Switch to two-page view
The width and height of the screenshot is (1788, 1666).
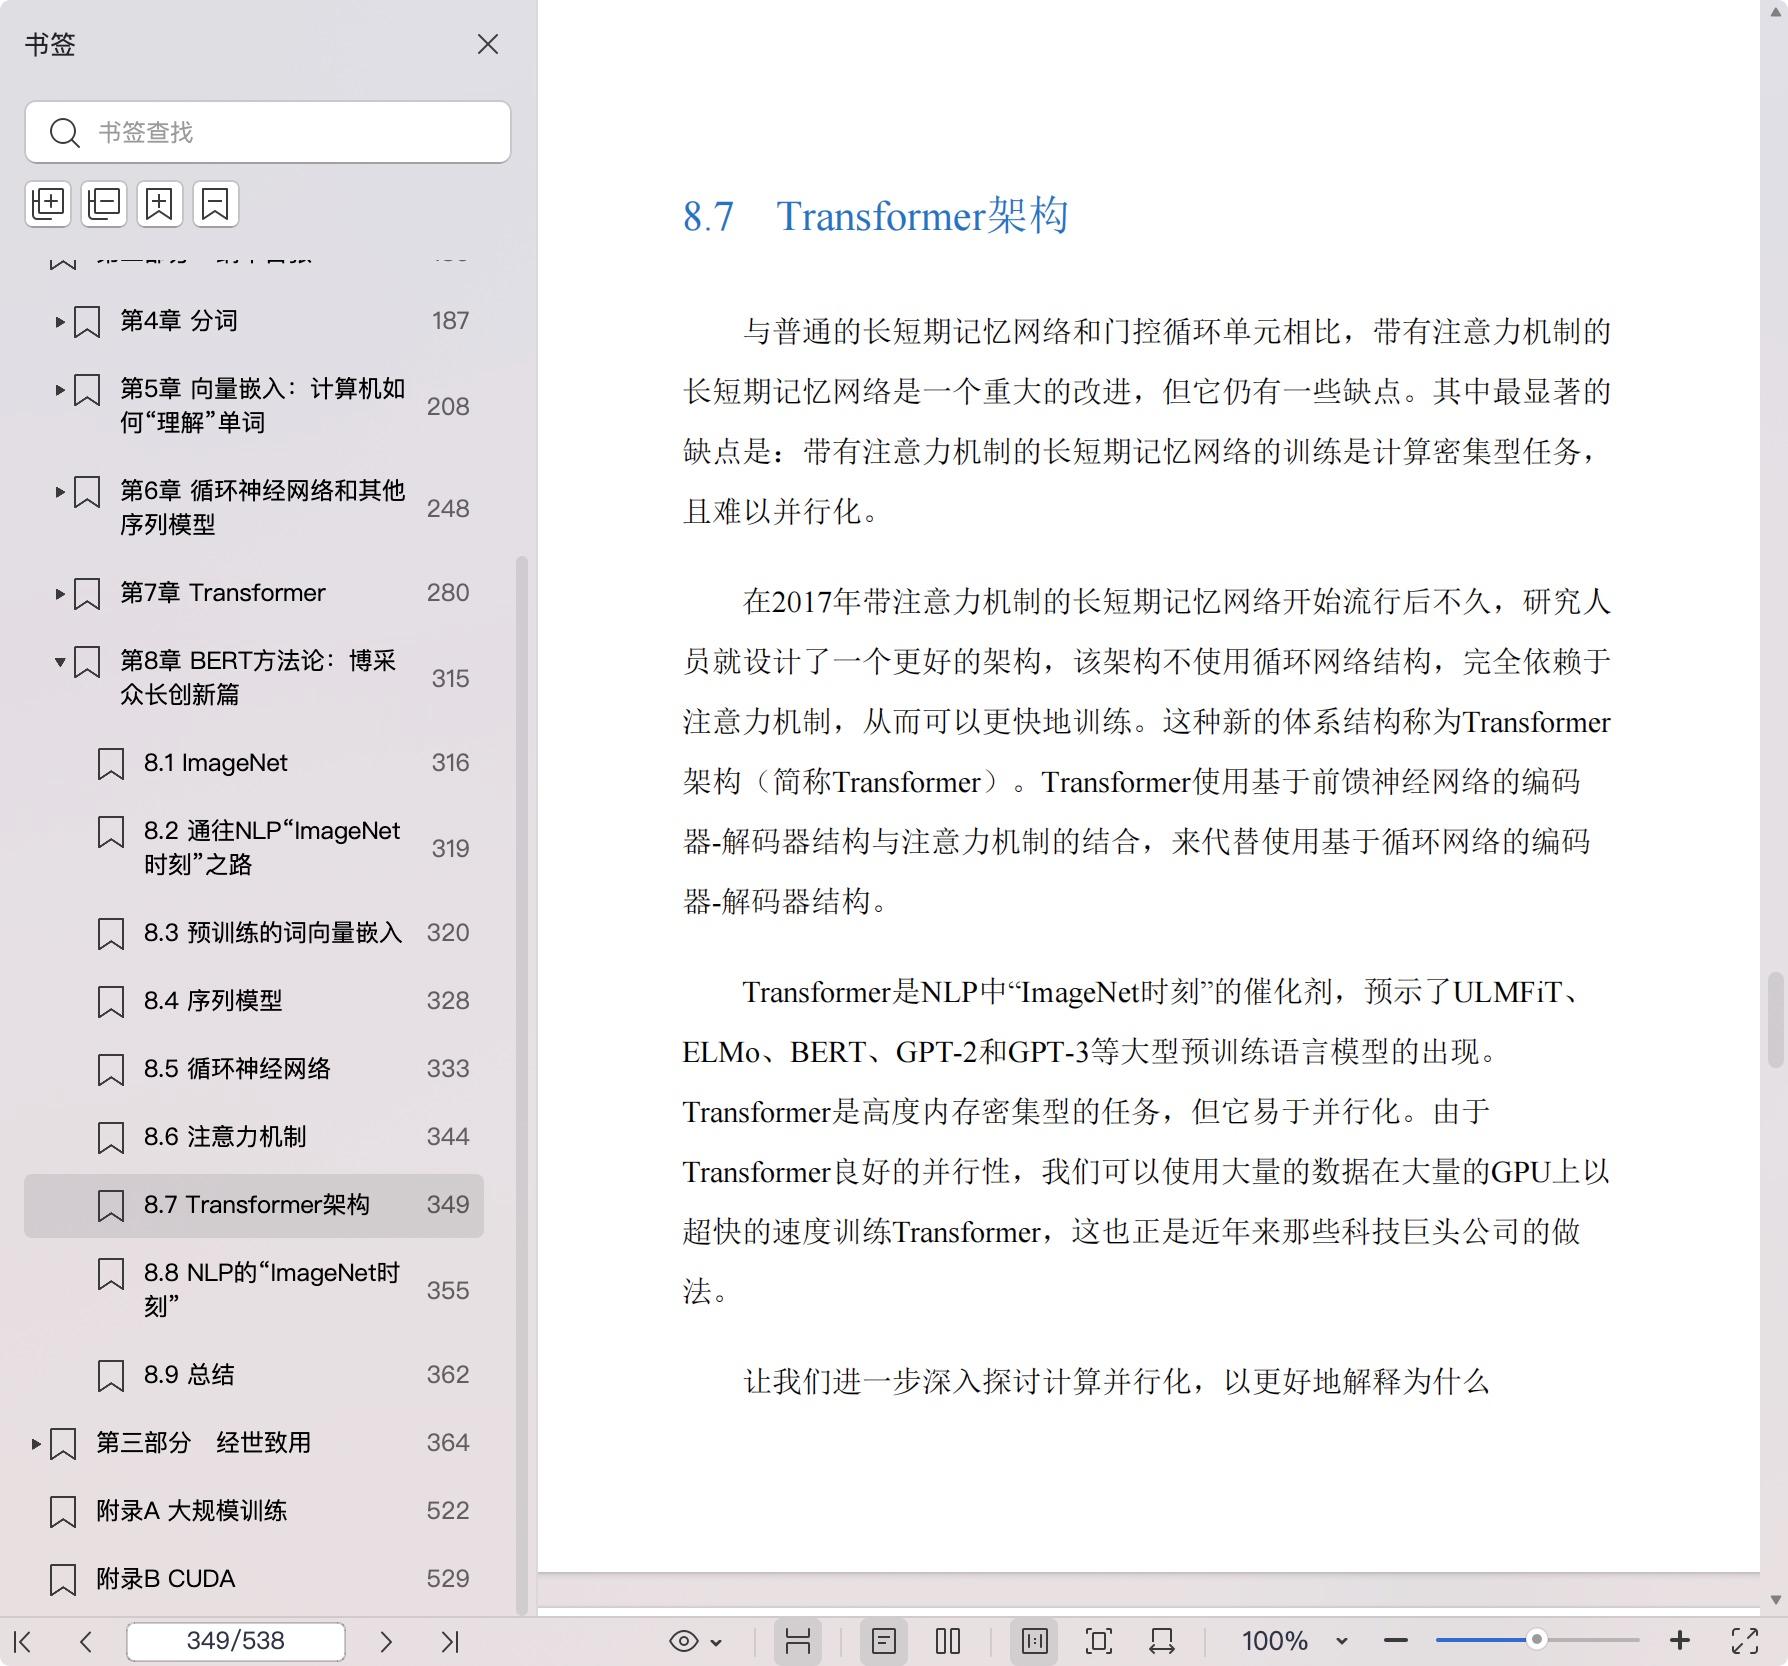[948, 1641]
